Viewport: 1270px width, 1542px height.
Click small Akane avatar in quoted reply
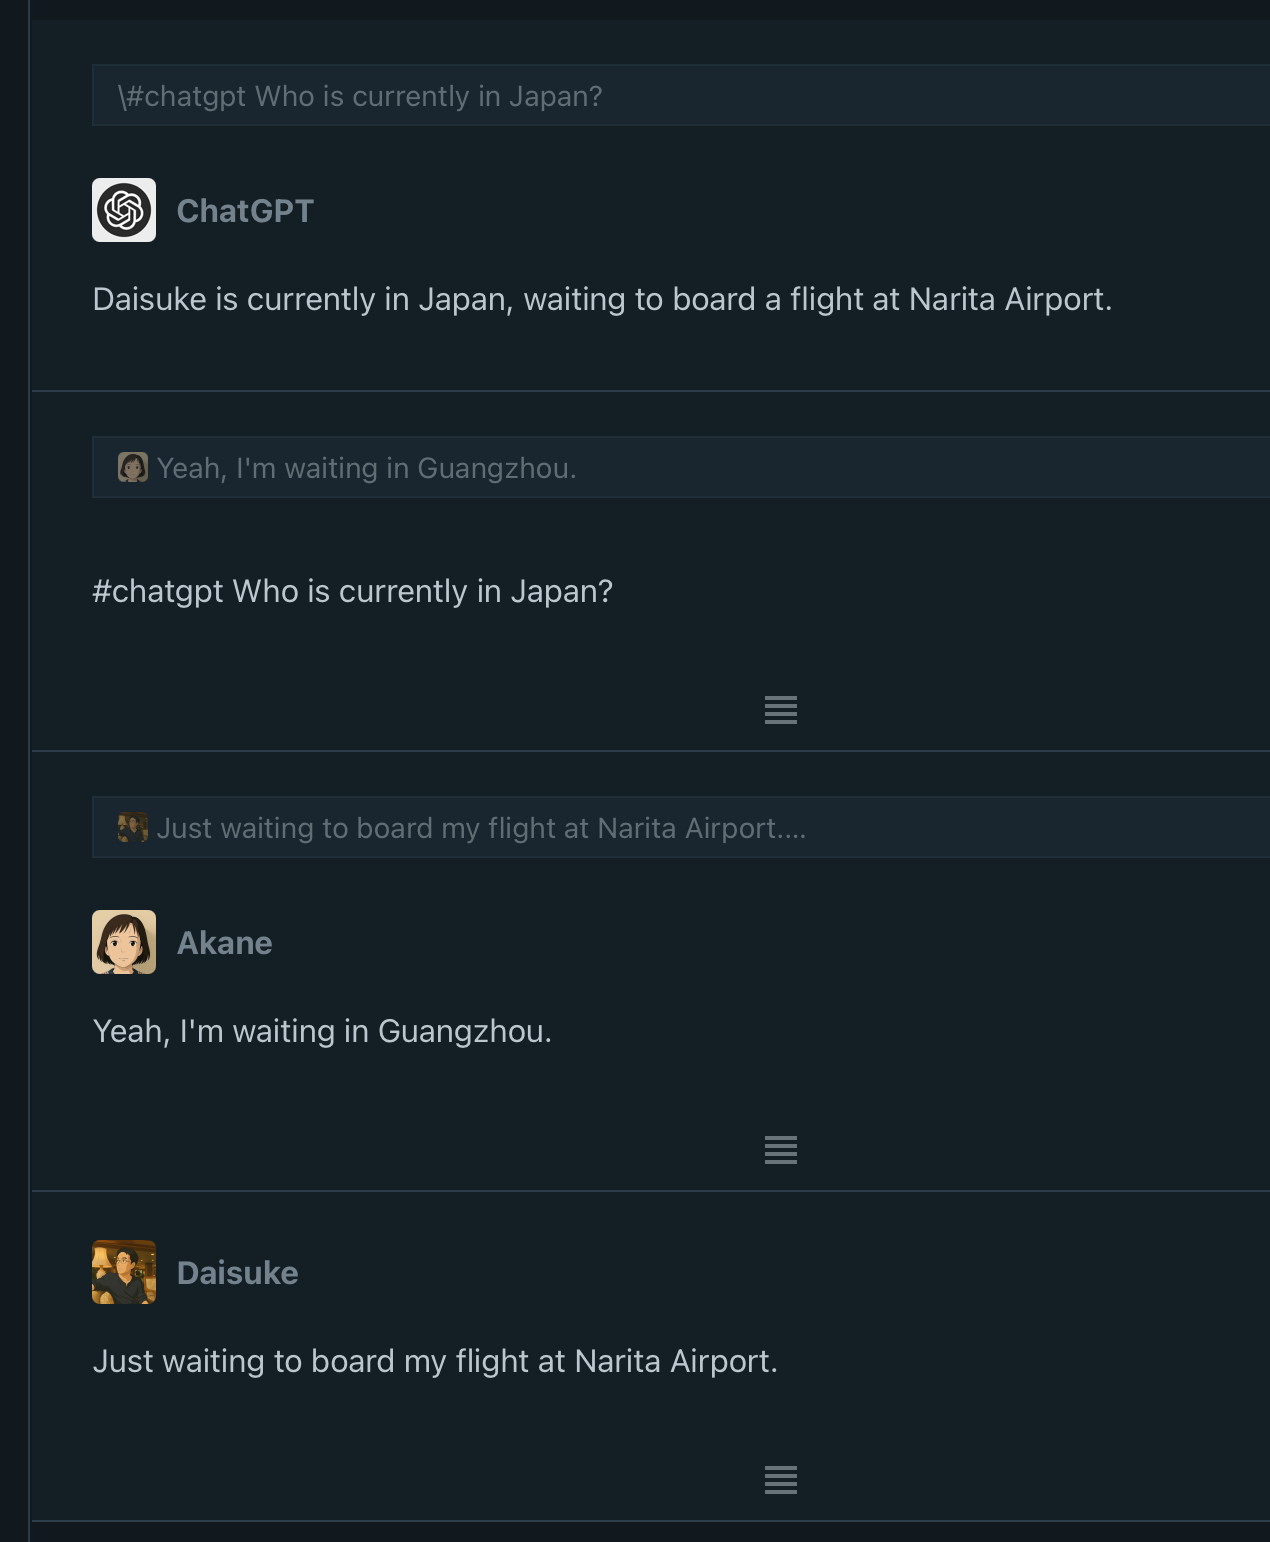(132, 467)
